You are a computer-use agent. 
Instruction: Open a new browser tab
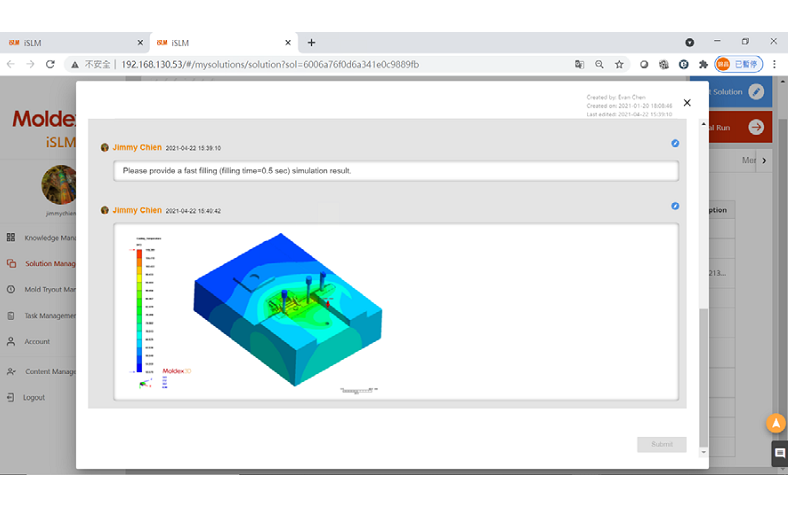(x=312, y=43)
